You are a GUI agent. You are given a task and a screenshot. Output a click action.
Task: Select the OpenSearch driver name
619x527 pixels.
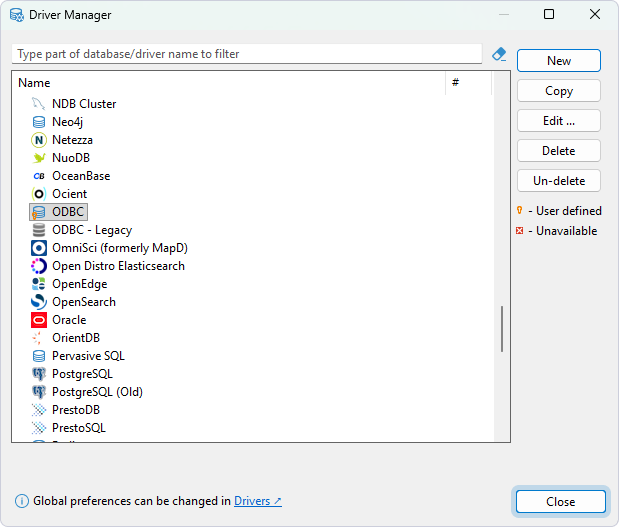coord(84,302)
